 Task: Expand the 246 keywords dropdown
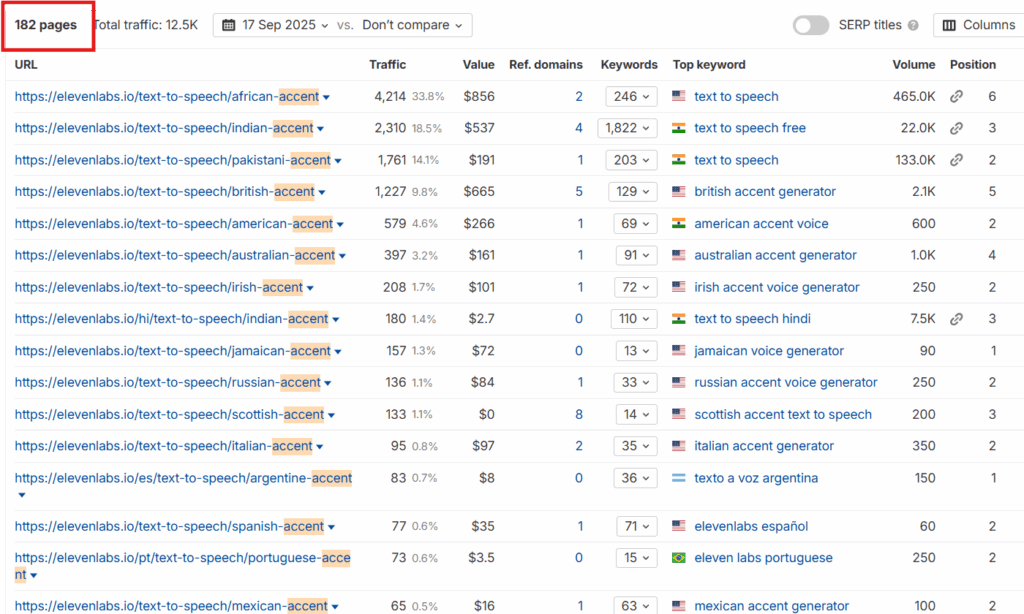click(631, 97)
